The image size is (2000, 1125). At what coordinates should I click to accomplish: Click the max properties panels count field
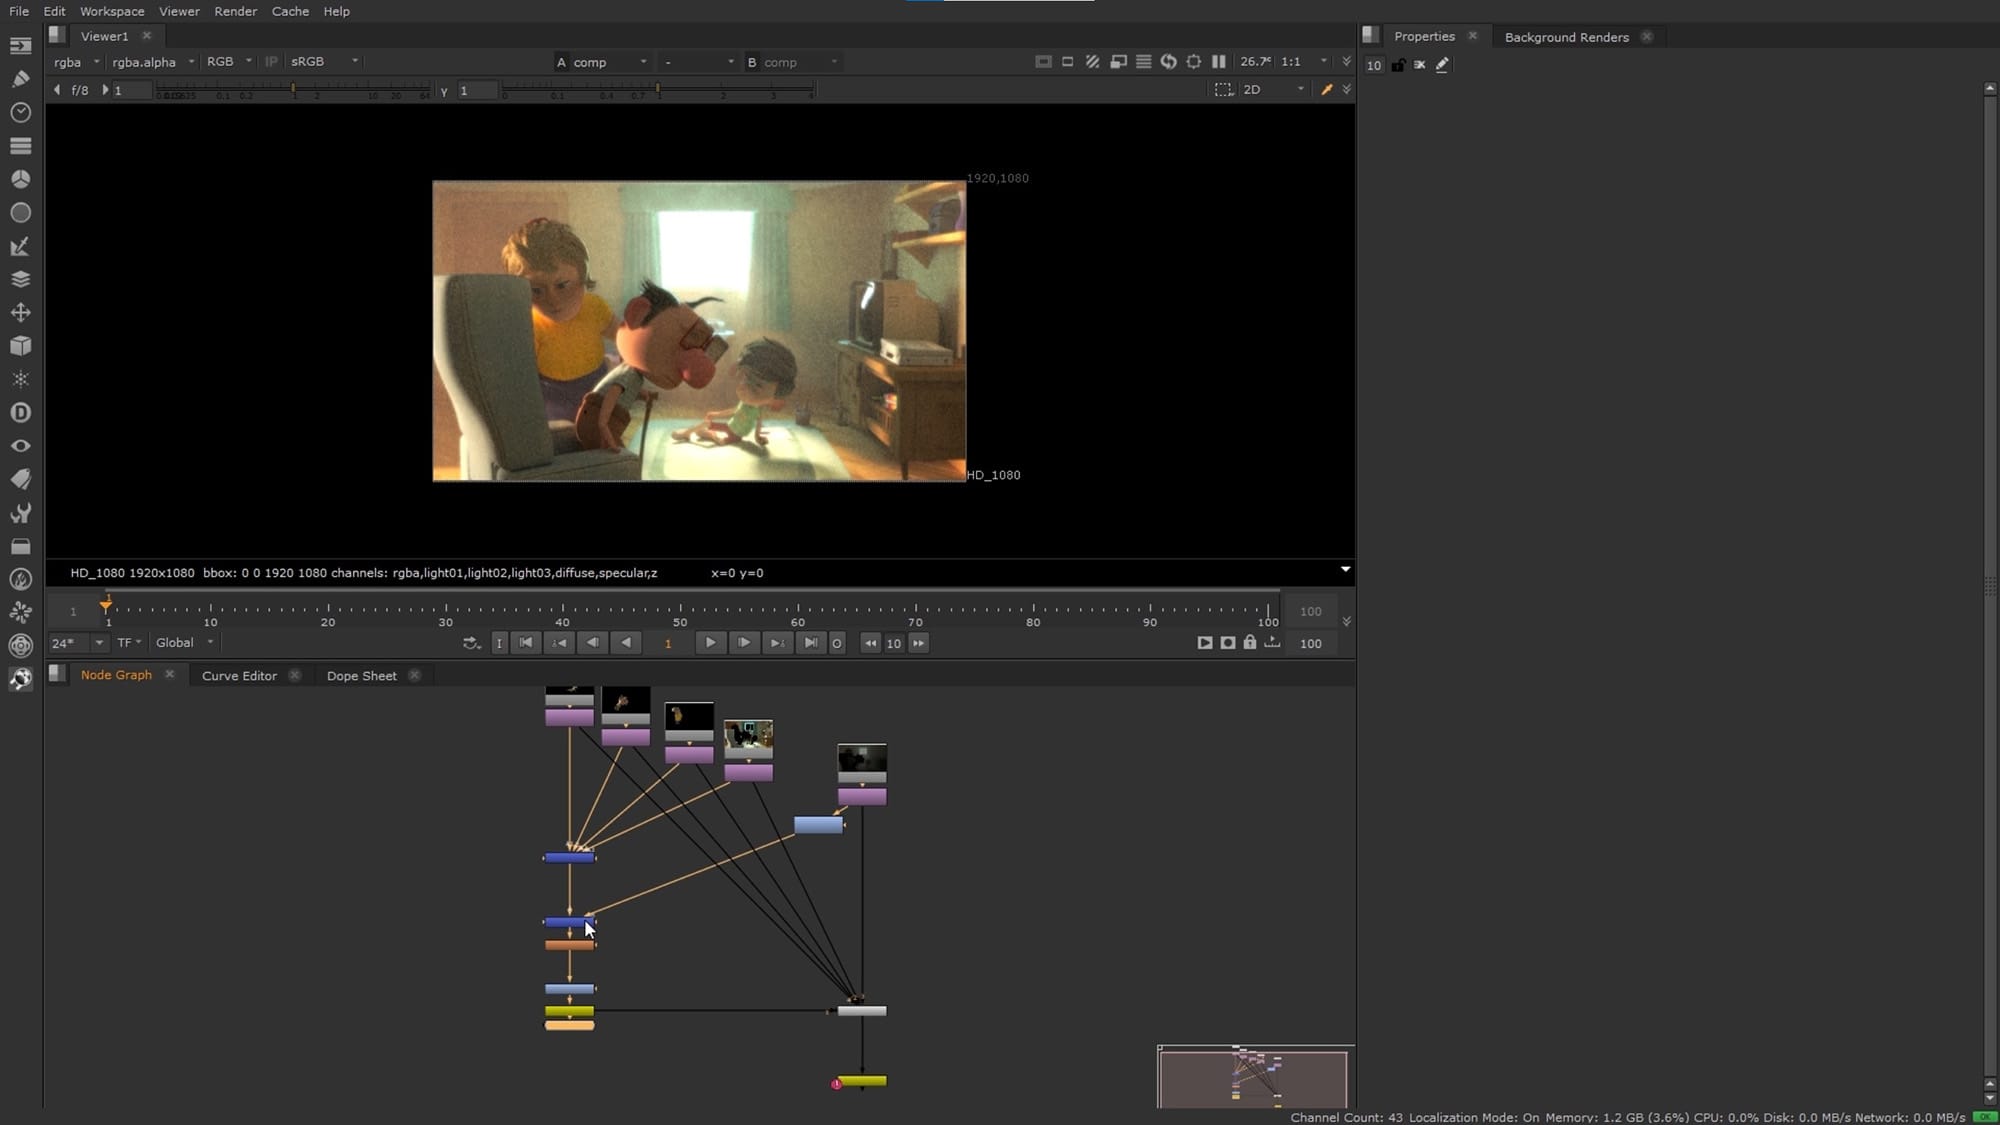(x=1374, y=65)
